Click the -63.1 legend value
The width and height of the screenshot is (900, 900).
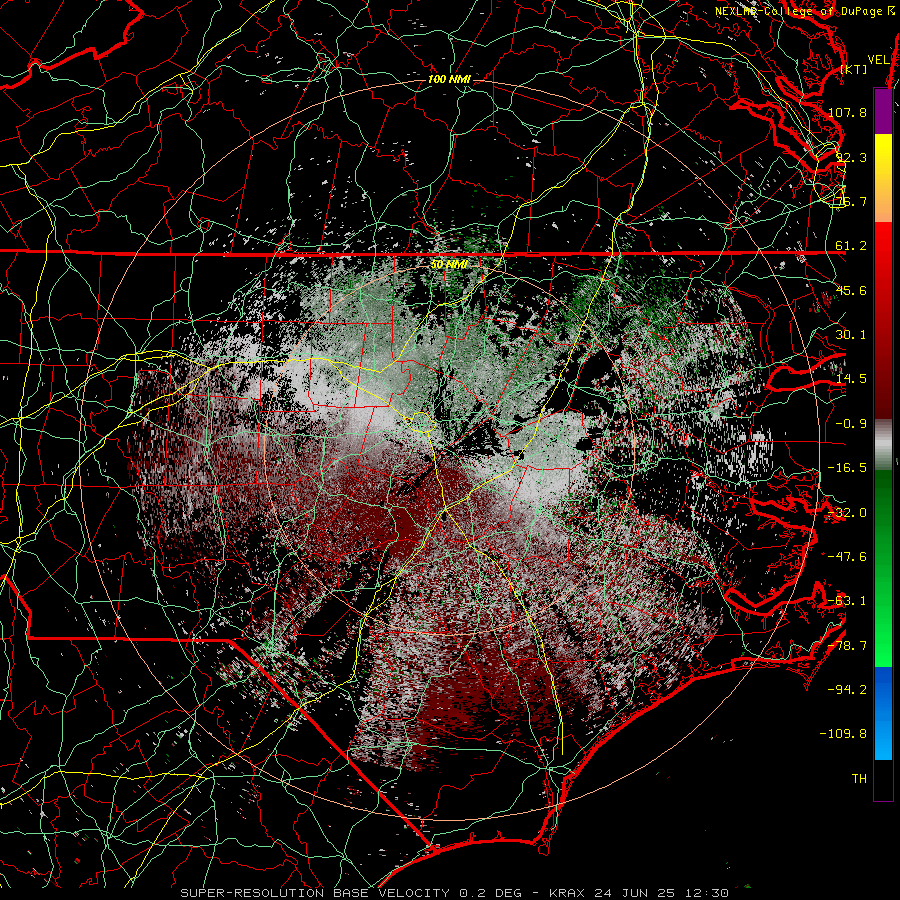pos(847,601)
